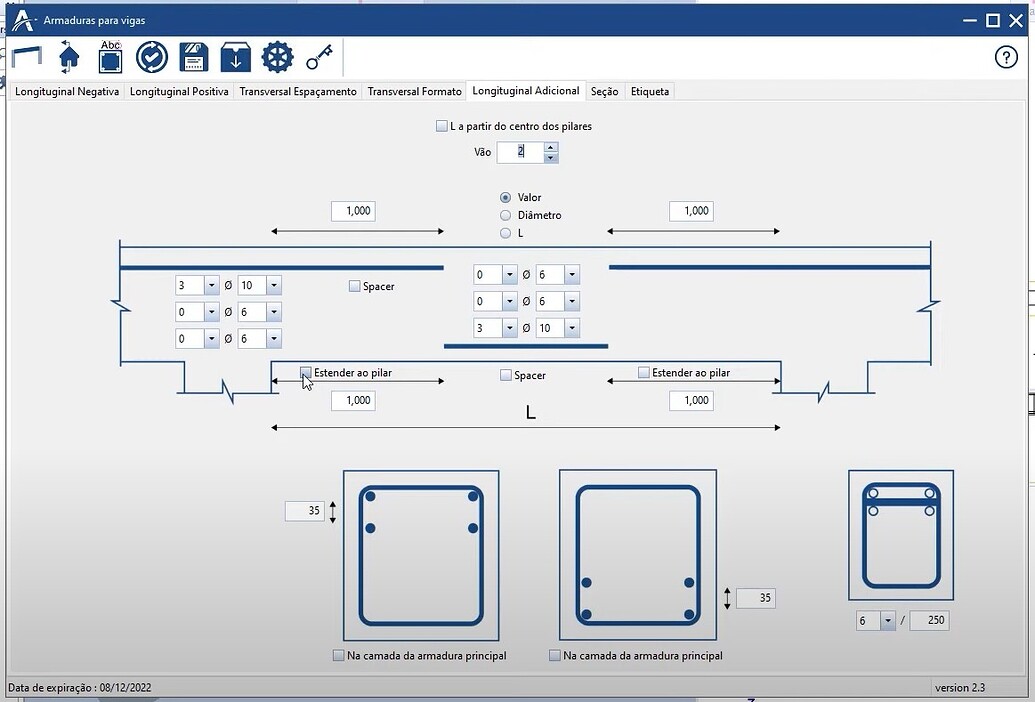Select the Diâmetro radio option
The image size is (1035, 702).
[x=506, y=215]
